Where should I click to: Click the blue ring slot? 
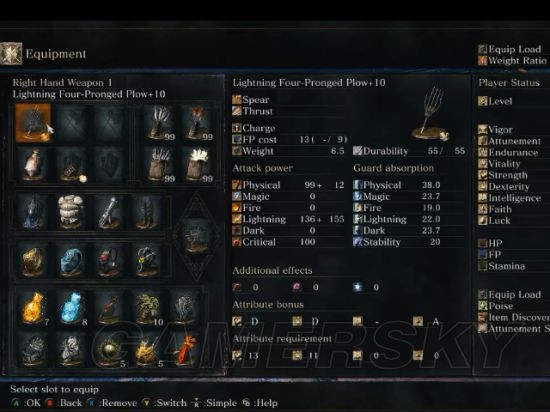[71, 262]
